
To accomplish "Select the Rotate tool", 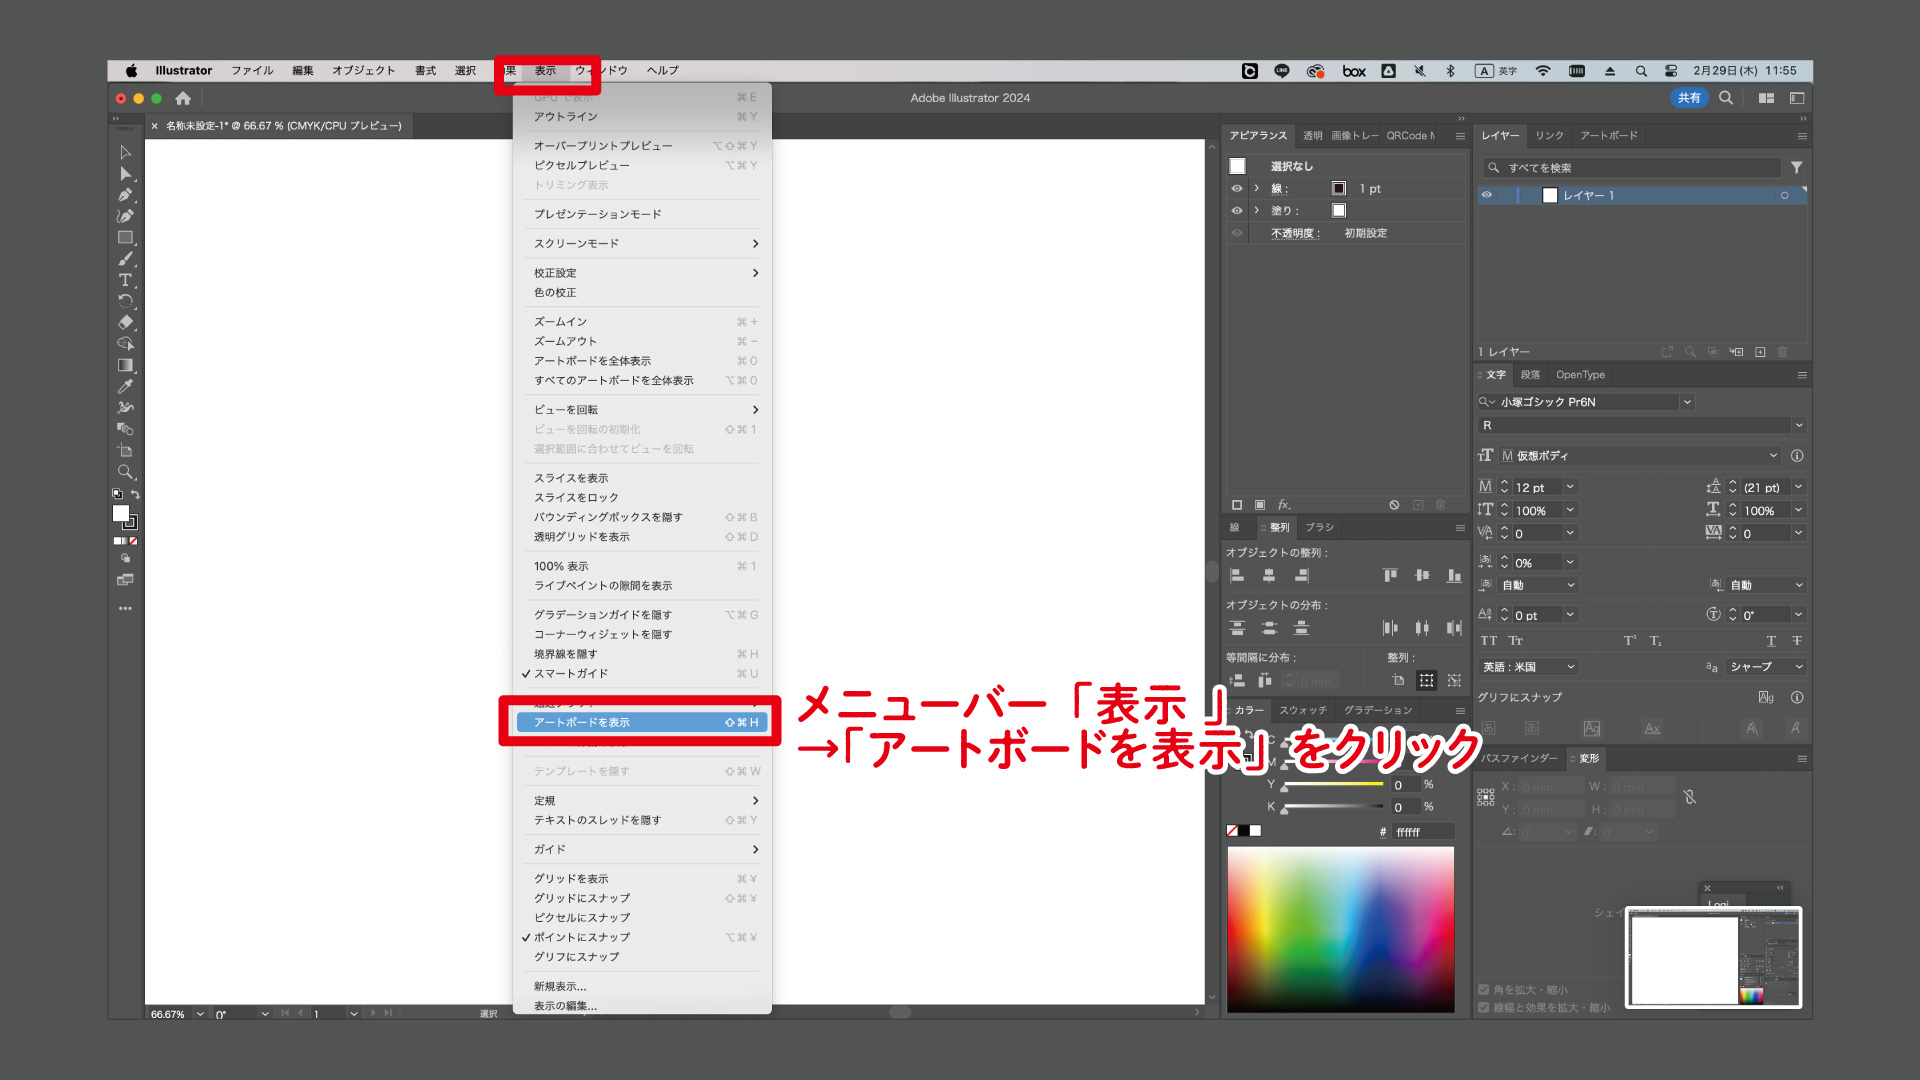I will coord(125,300).
